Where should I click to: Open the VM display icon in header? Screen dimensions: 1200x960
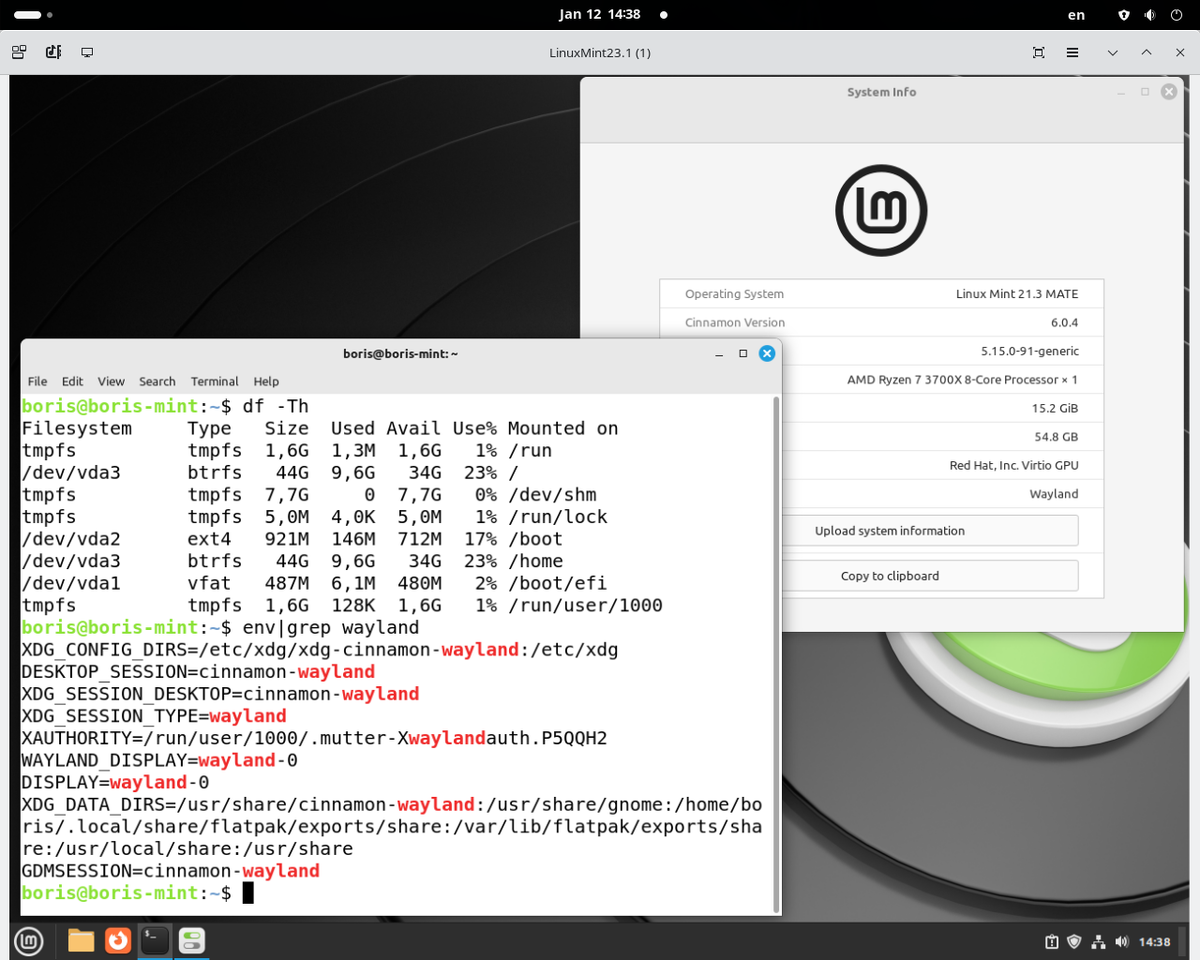tap(88, 52)
